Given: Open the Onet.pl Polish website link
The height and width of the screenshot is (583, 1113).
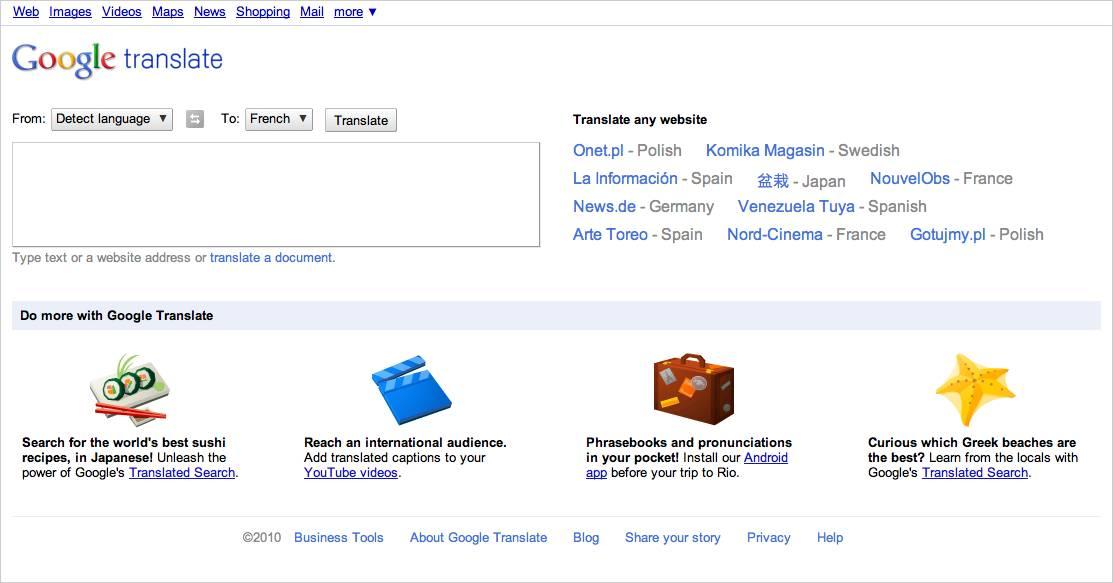Looking at the screenshot, I should pos(598,151).
